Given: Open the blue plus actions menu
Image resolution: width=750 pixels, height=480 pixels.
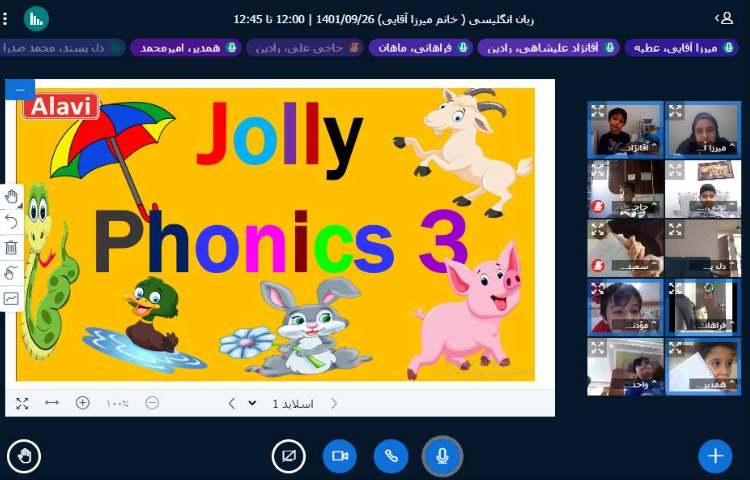Looking at the screenshot, I should [x=714, y=456].
